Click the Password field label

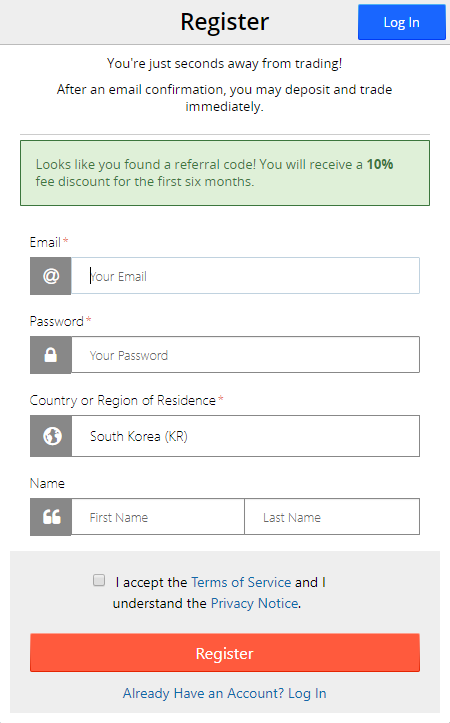57,321
